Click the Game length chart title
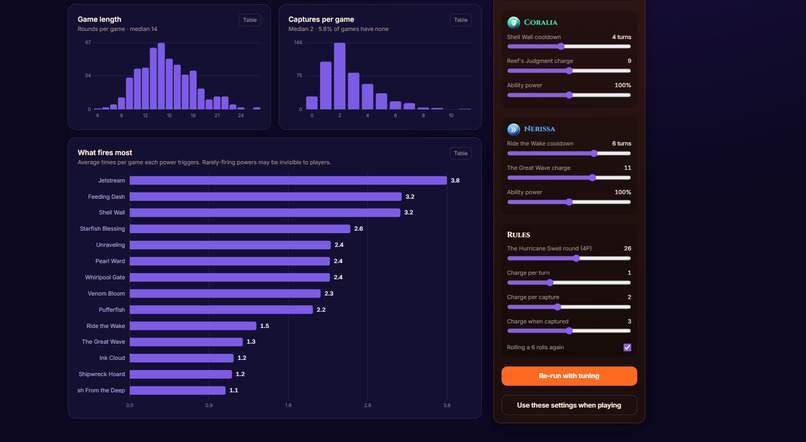This screenshot has width=806, height=442. 99,20
